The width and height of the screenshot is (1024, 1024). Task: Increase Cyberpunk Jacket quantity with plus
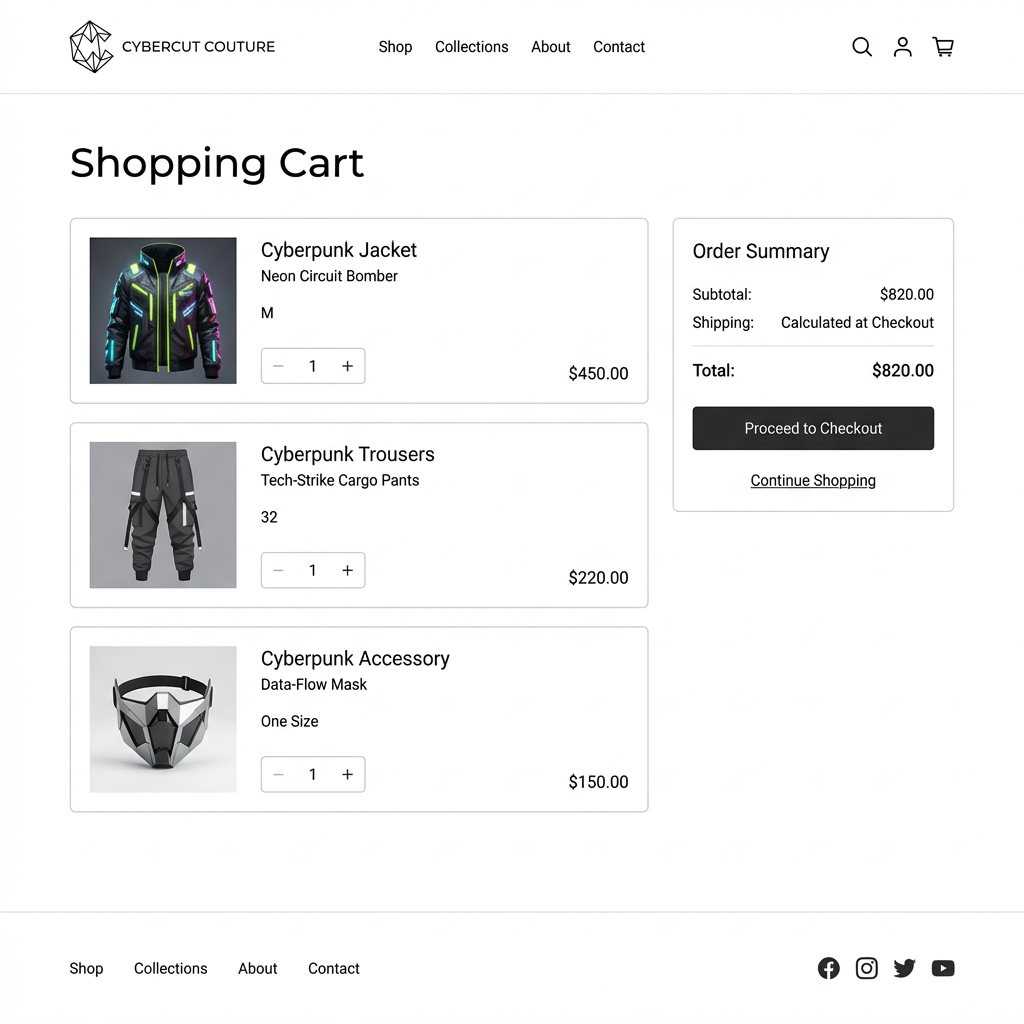point(347,366)
